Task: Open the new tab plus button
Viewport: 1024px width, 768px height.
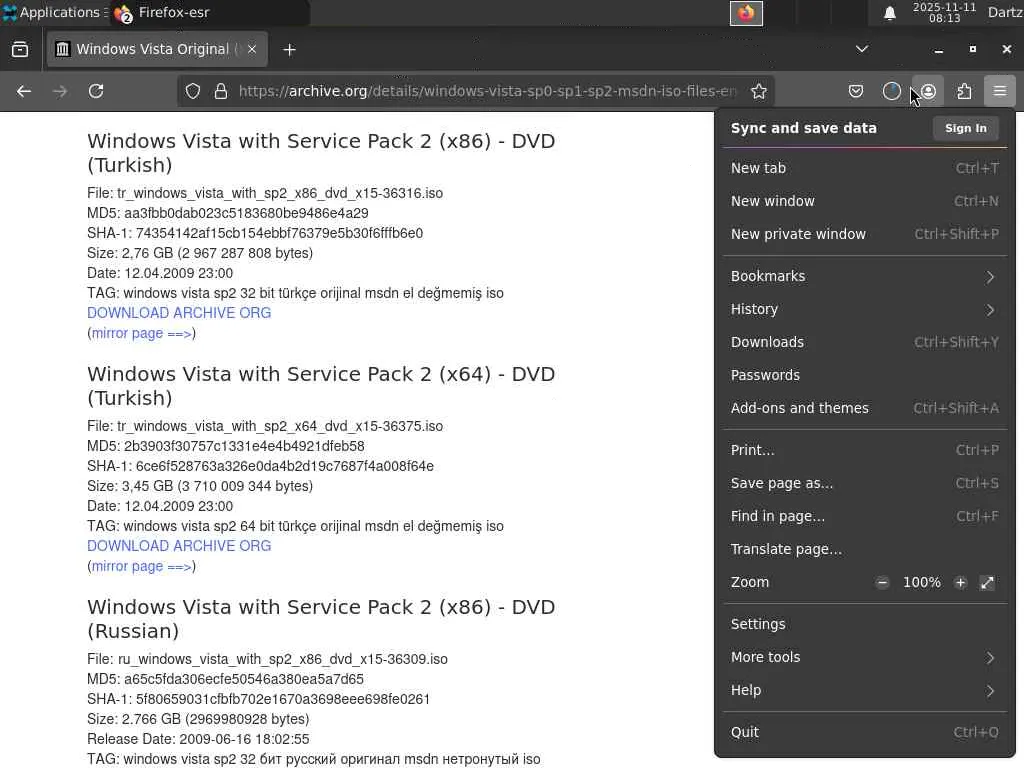Action: pos(289,49)
